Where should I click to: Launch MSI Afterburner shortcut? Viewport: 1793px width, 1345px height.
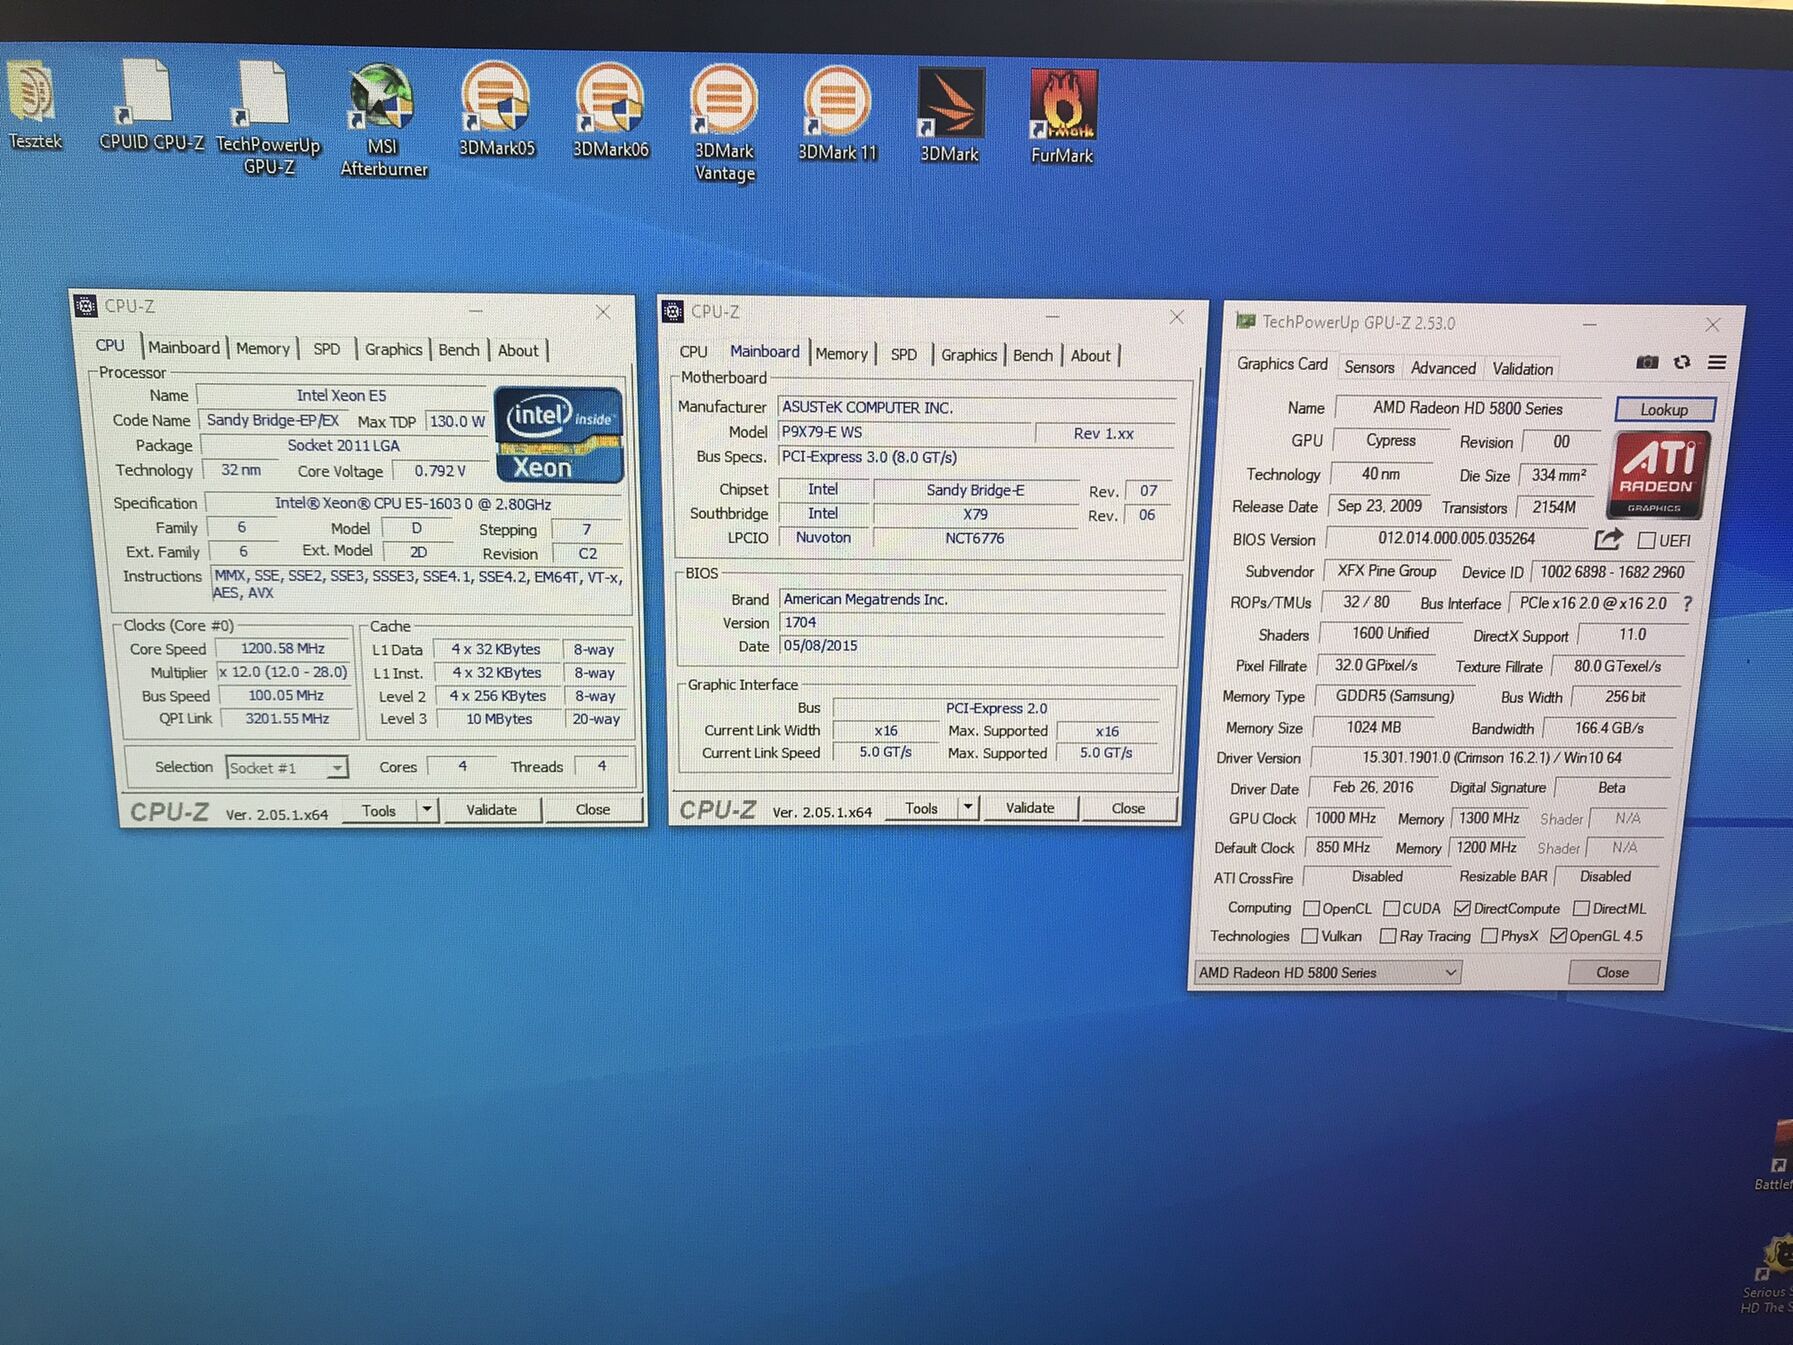coord(383,120)
